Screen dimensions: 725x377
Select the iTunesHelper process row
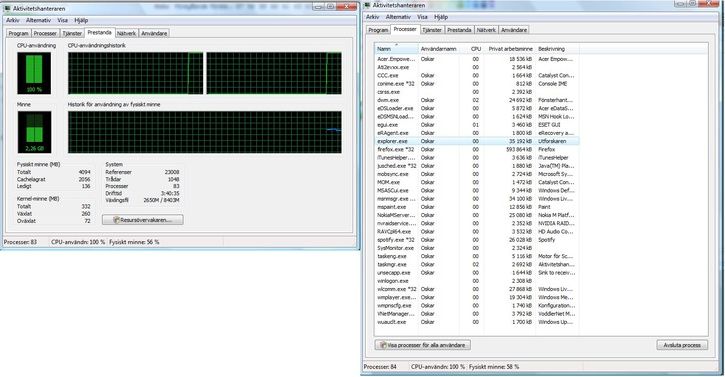point(477,158)
